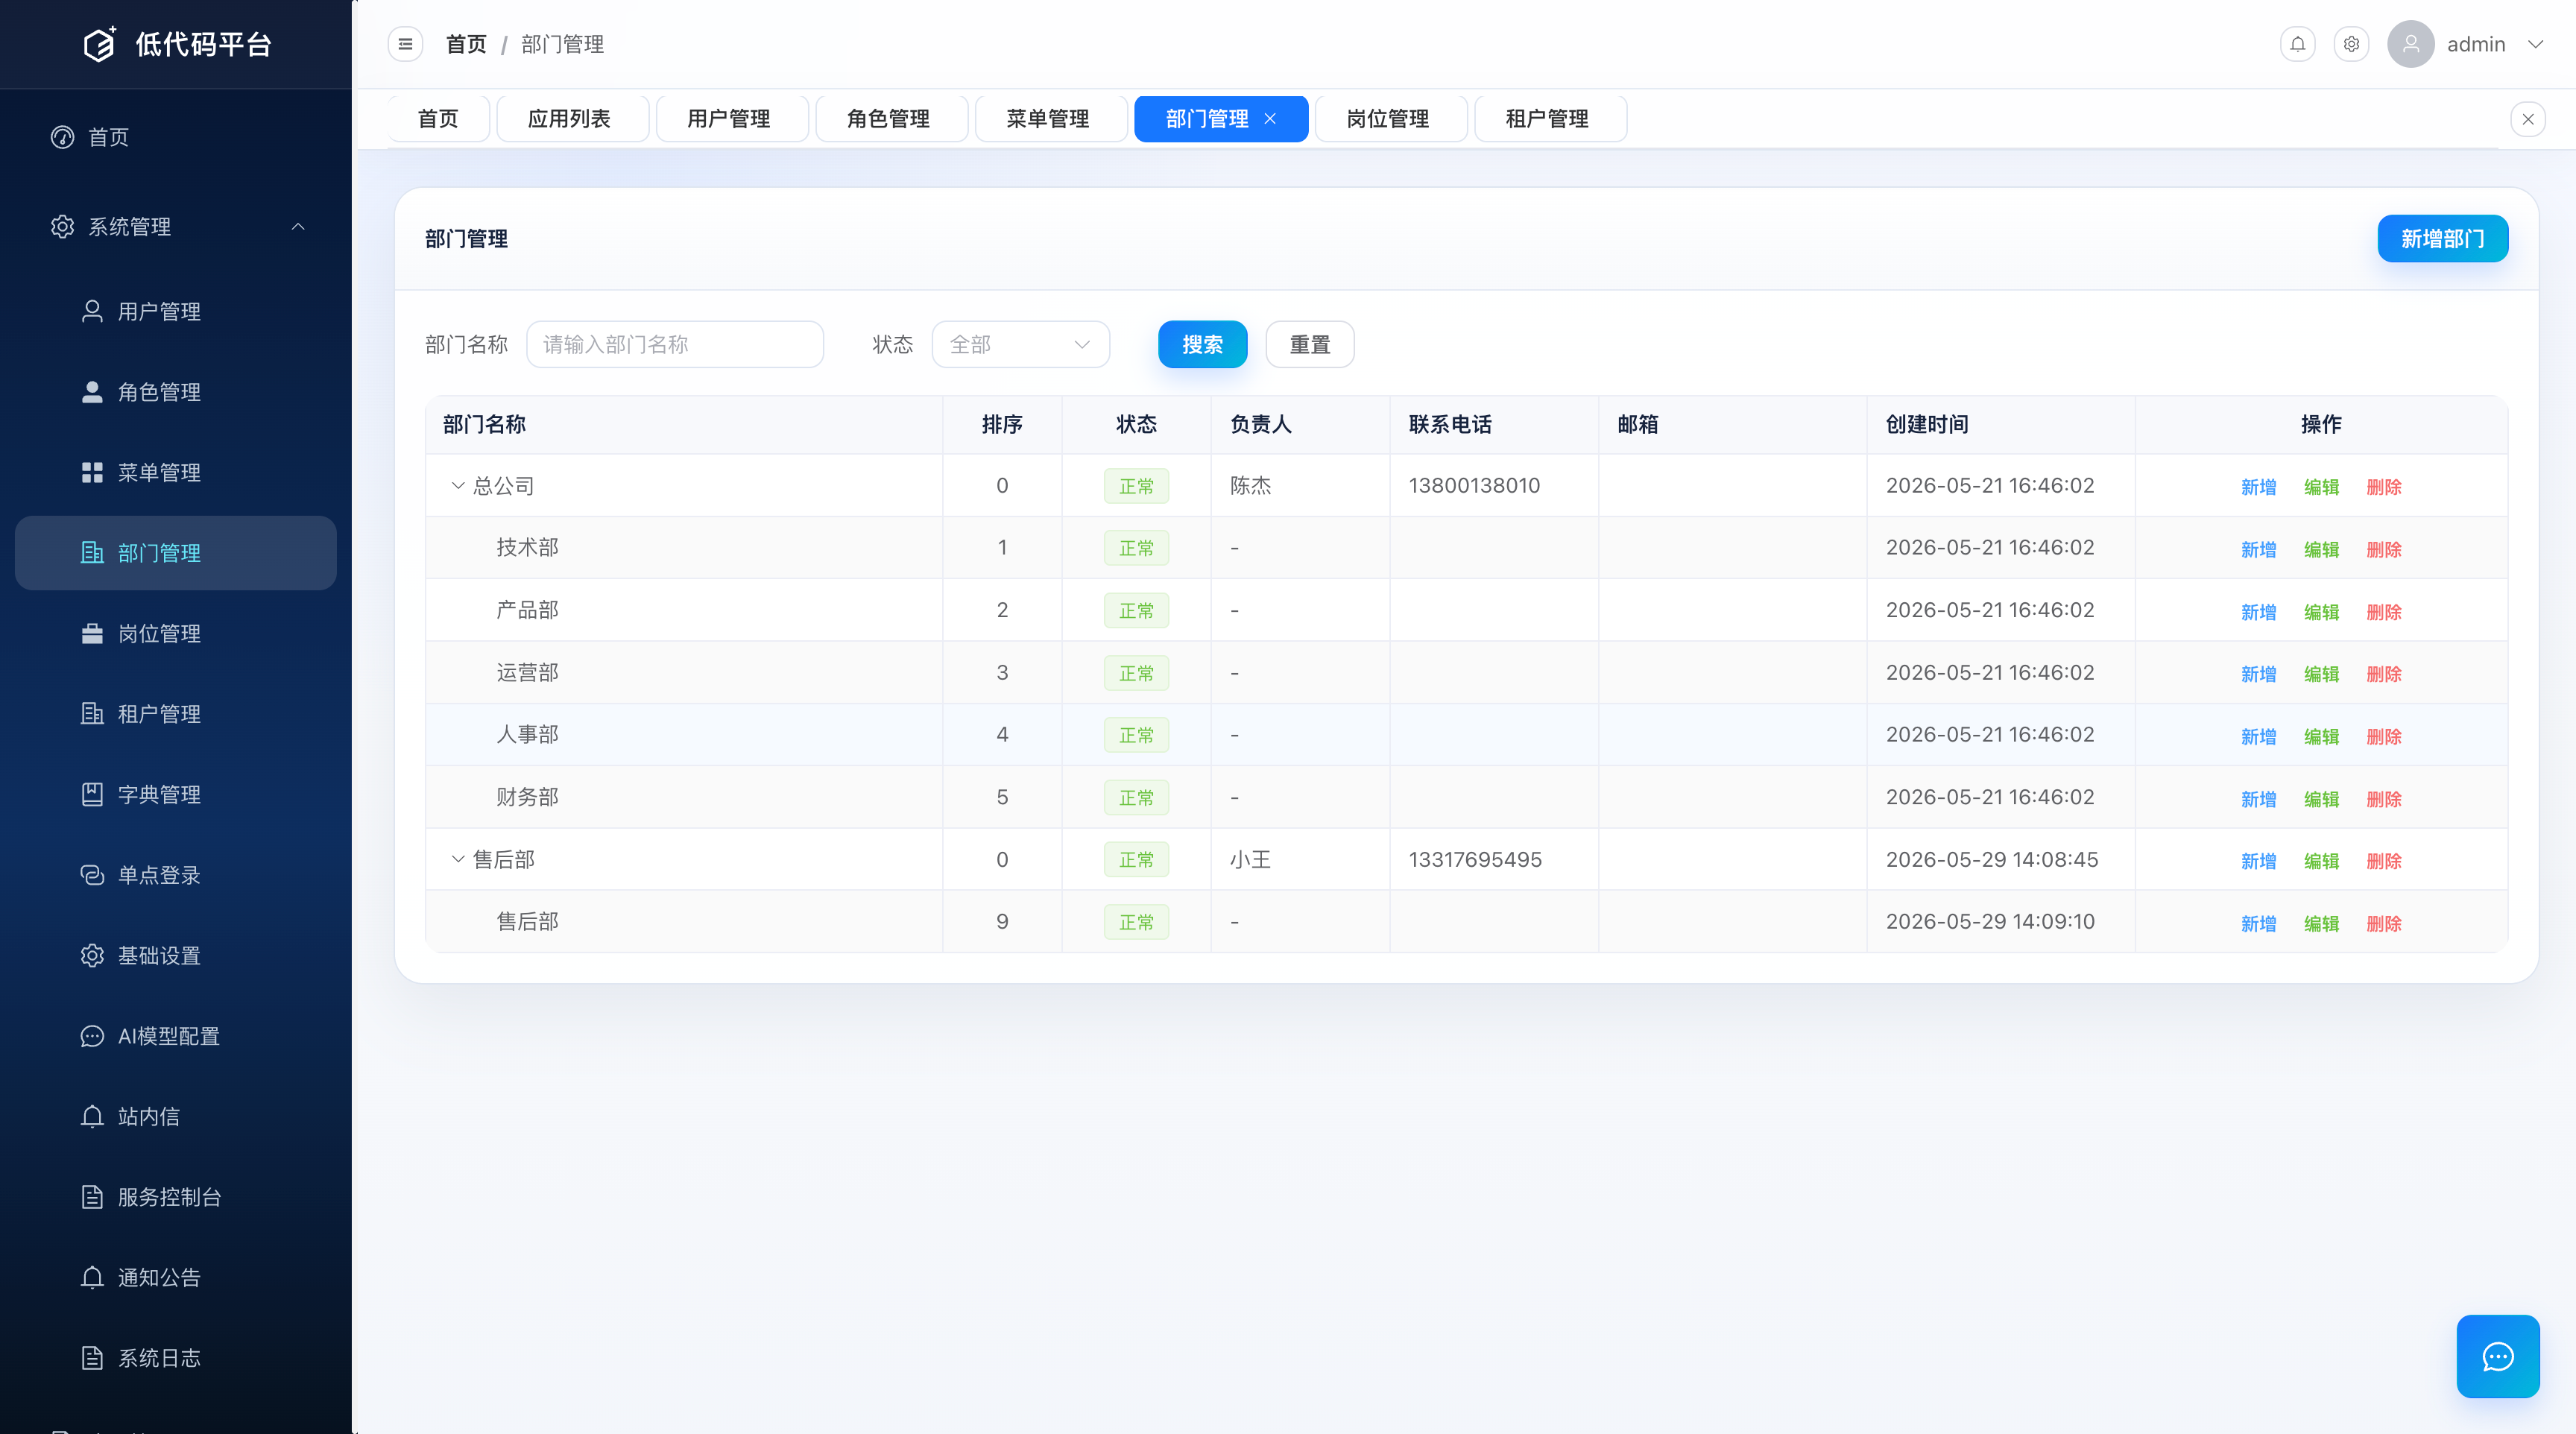This screenshot has width=2576, height=1434.
Task: Collapse the 系统管理 sidebar group chevron
Action: click(x=298, y=227)
